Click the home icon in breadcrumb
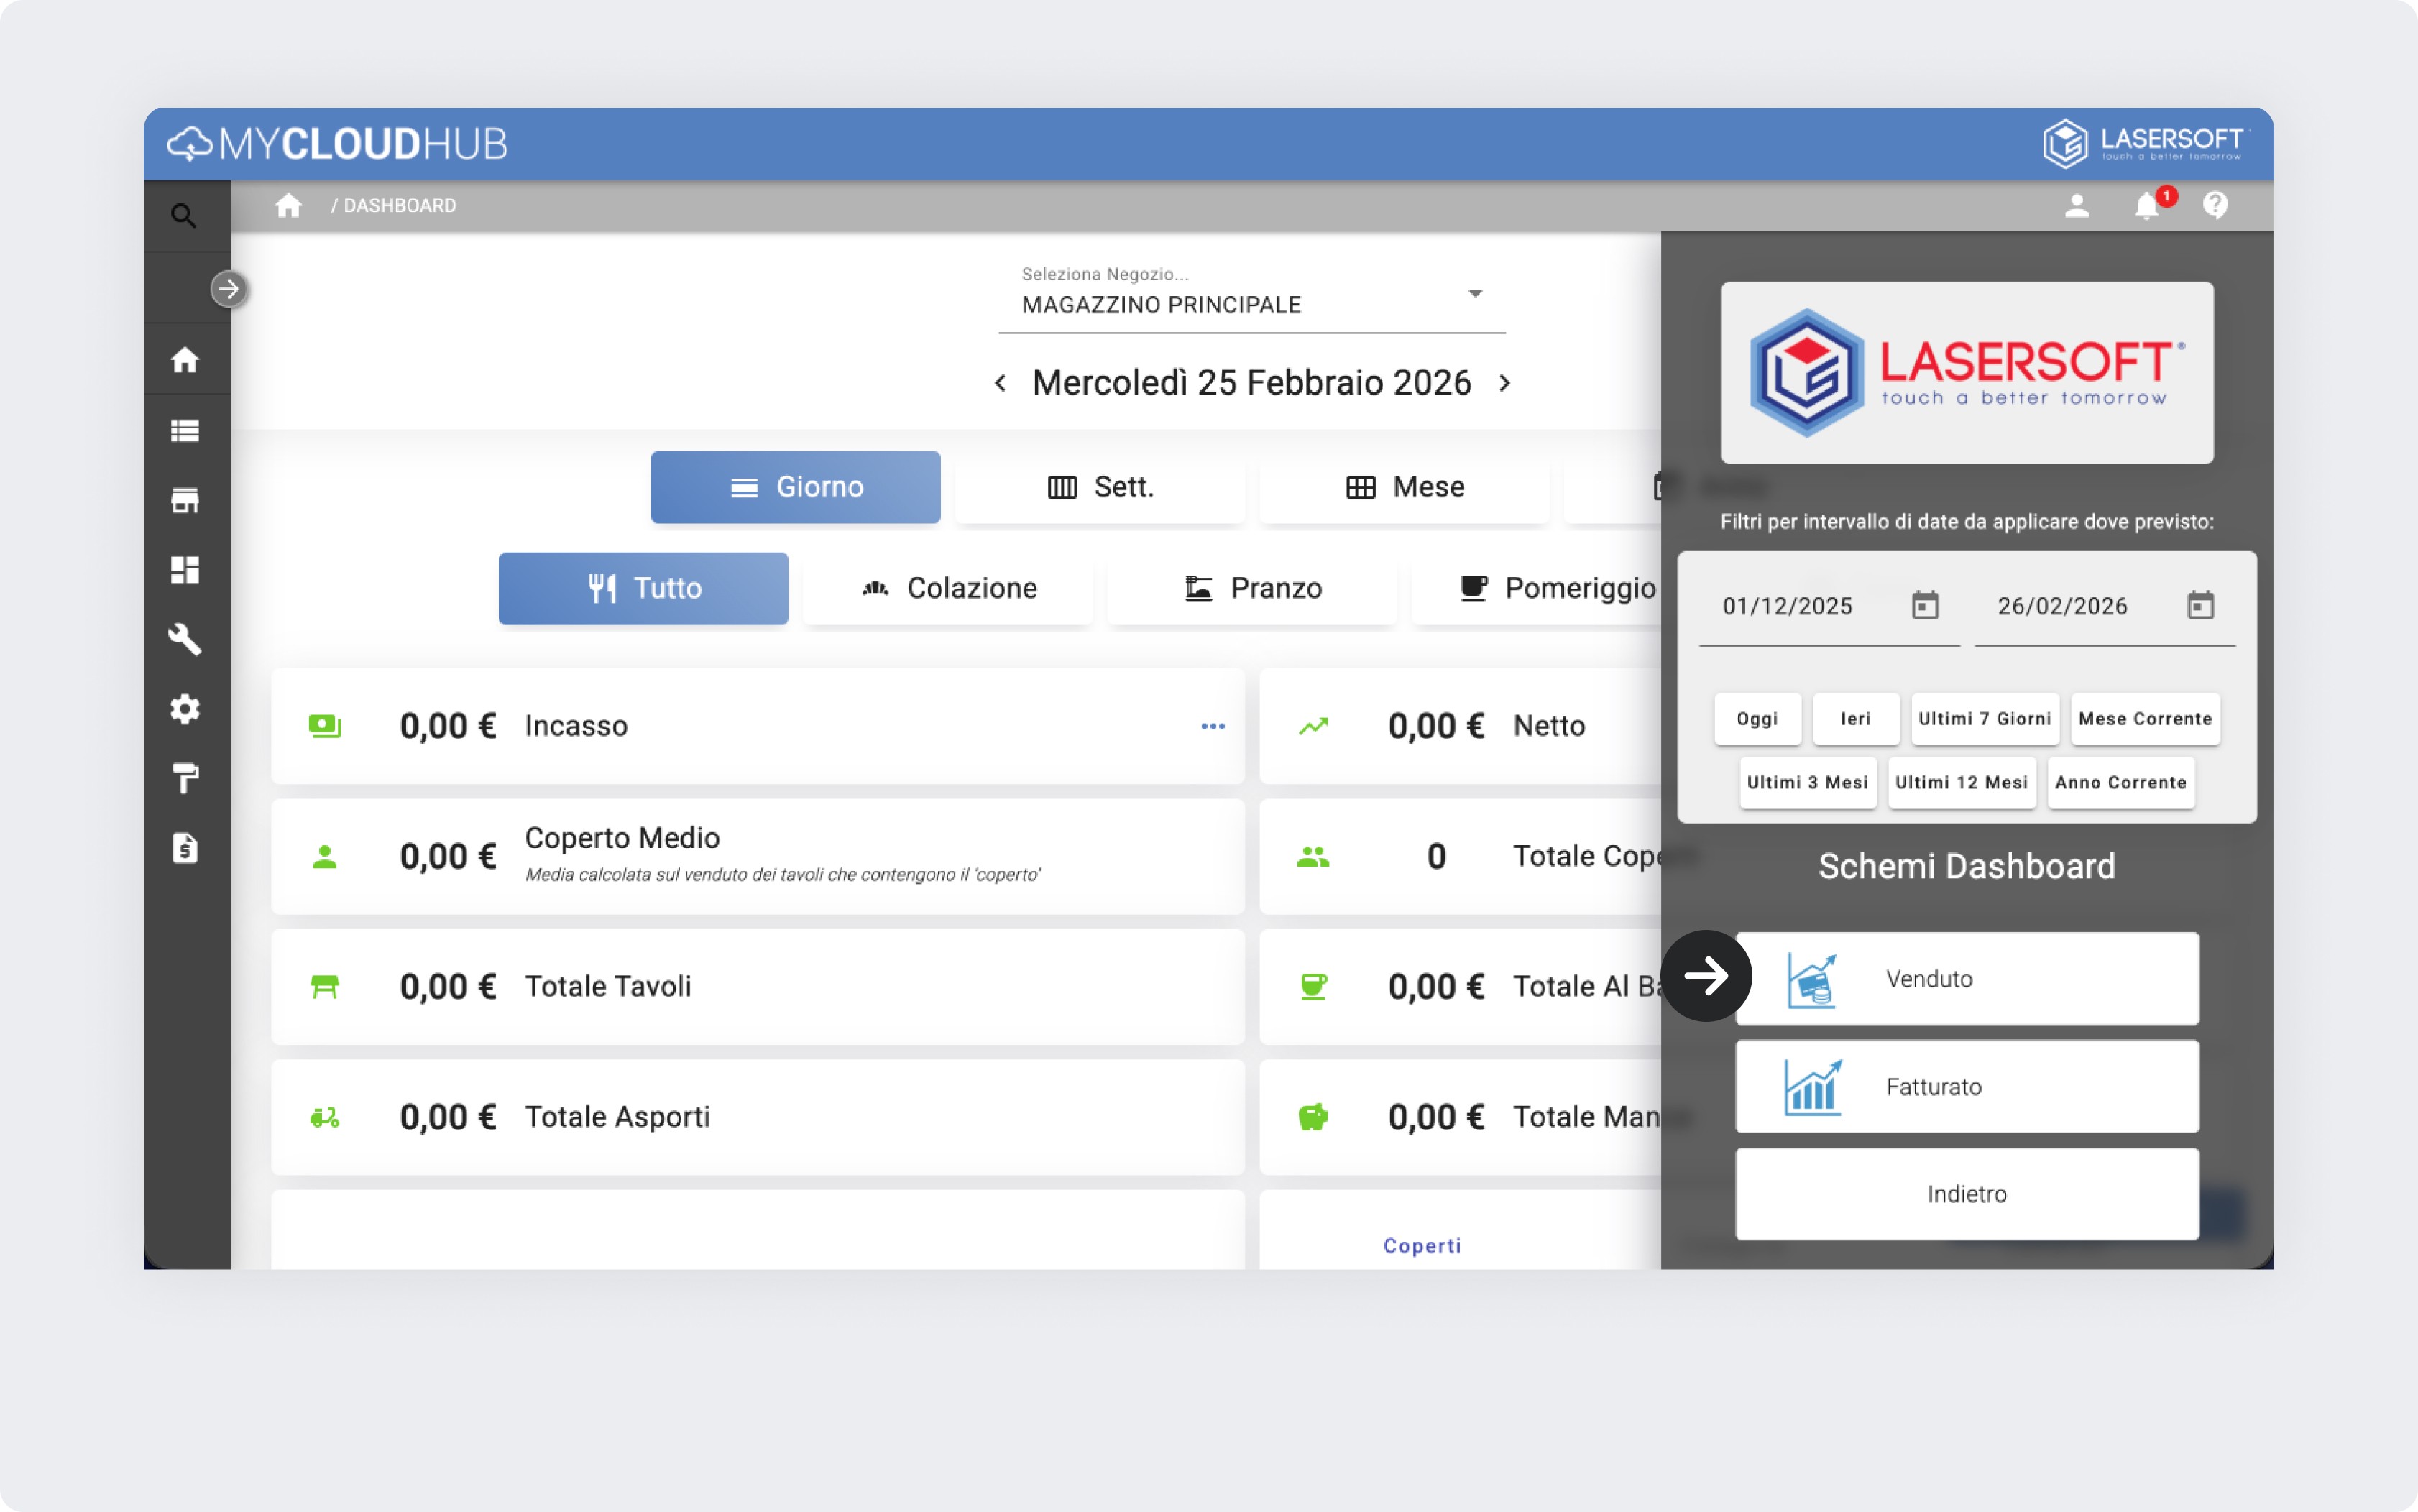 289,206
